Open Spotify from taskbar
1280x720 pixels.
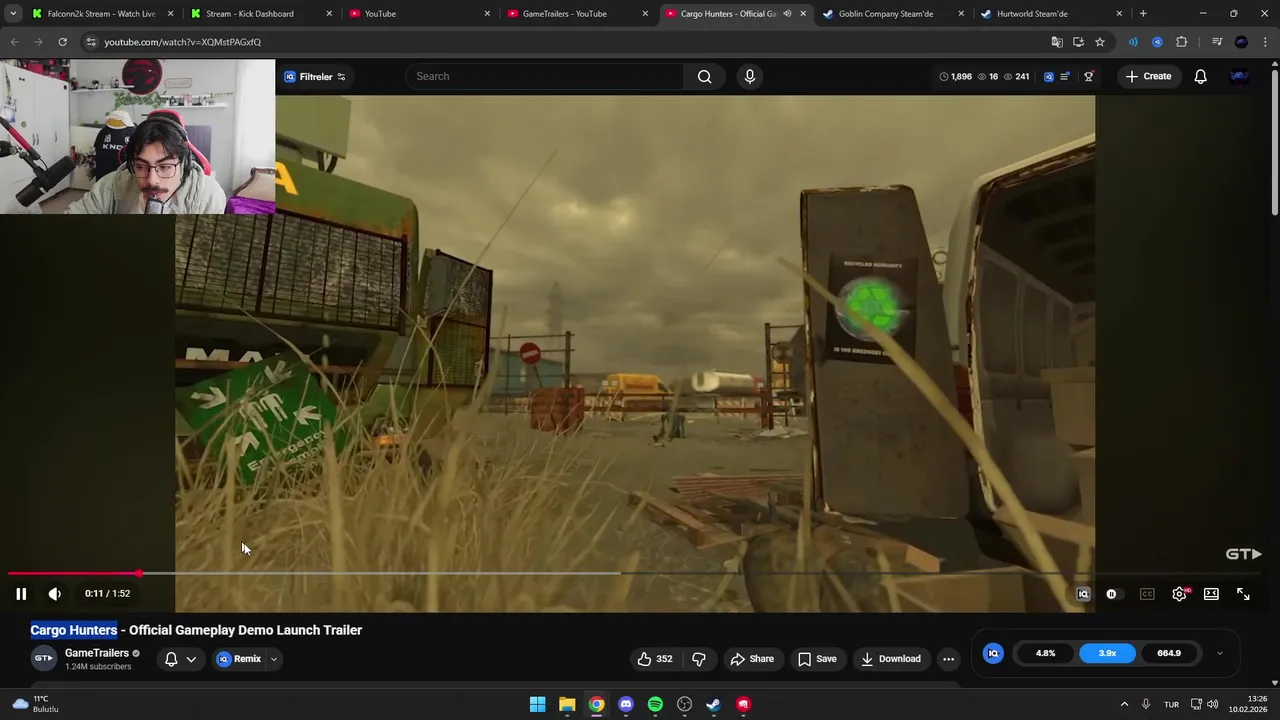point(655,704)
